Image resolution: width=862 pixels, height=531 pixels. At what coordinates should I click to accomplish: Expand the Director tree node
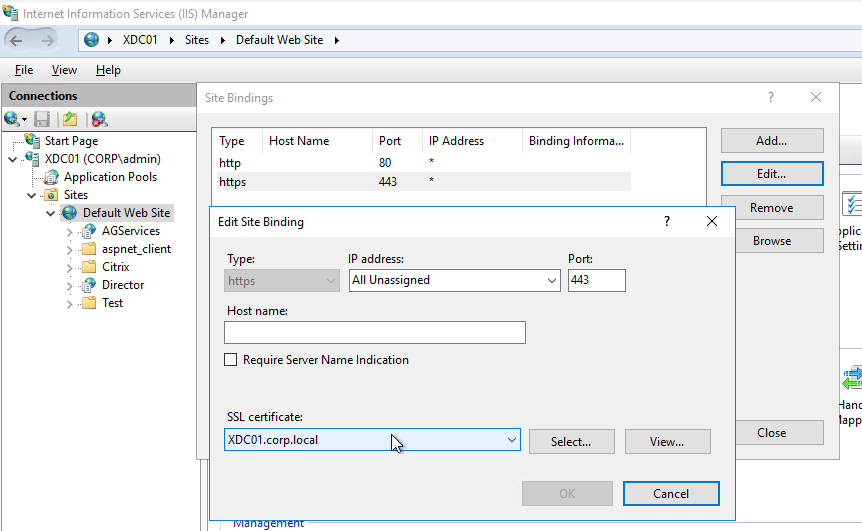click(x=69, y=286)
